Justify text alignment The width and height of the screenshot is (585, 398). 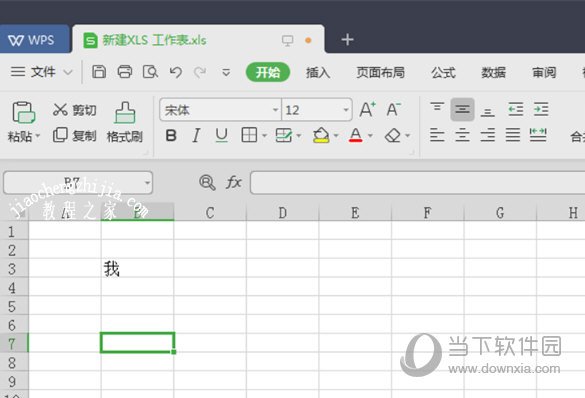[513, 135]
